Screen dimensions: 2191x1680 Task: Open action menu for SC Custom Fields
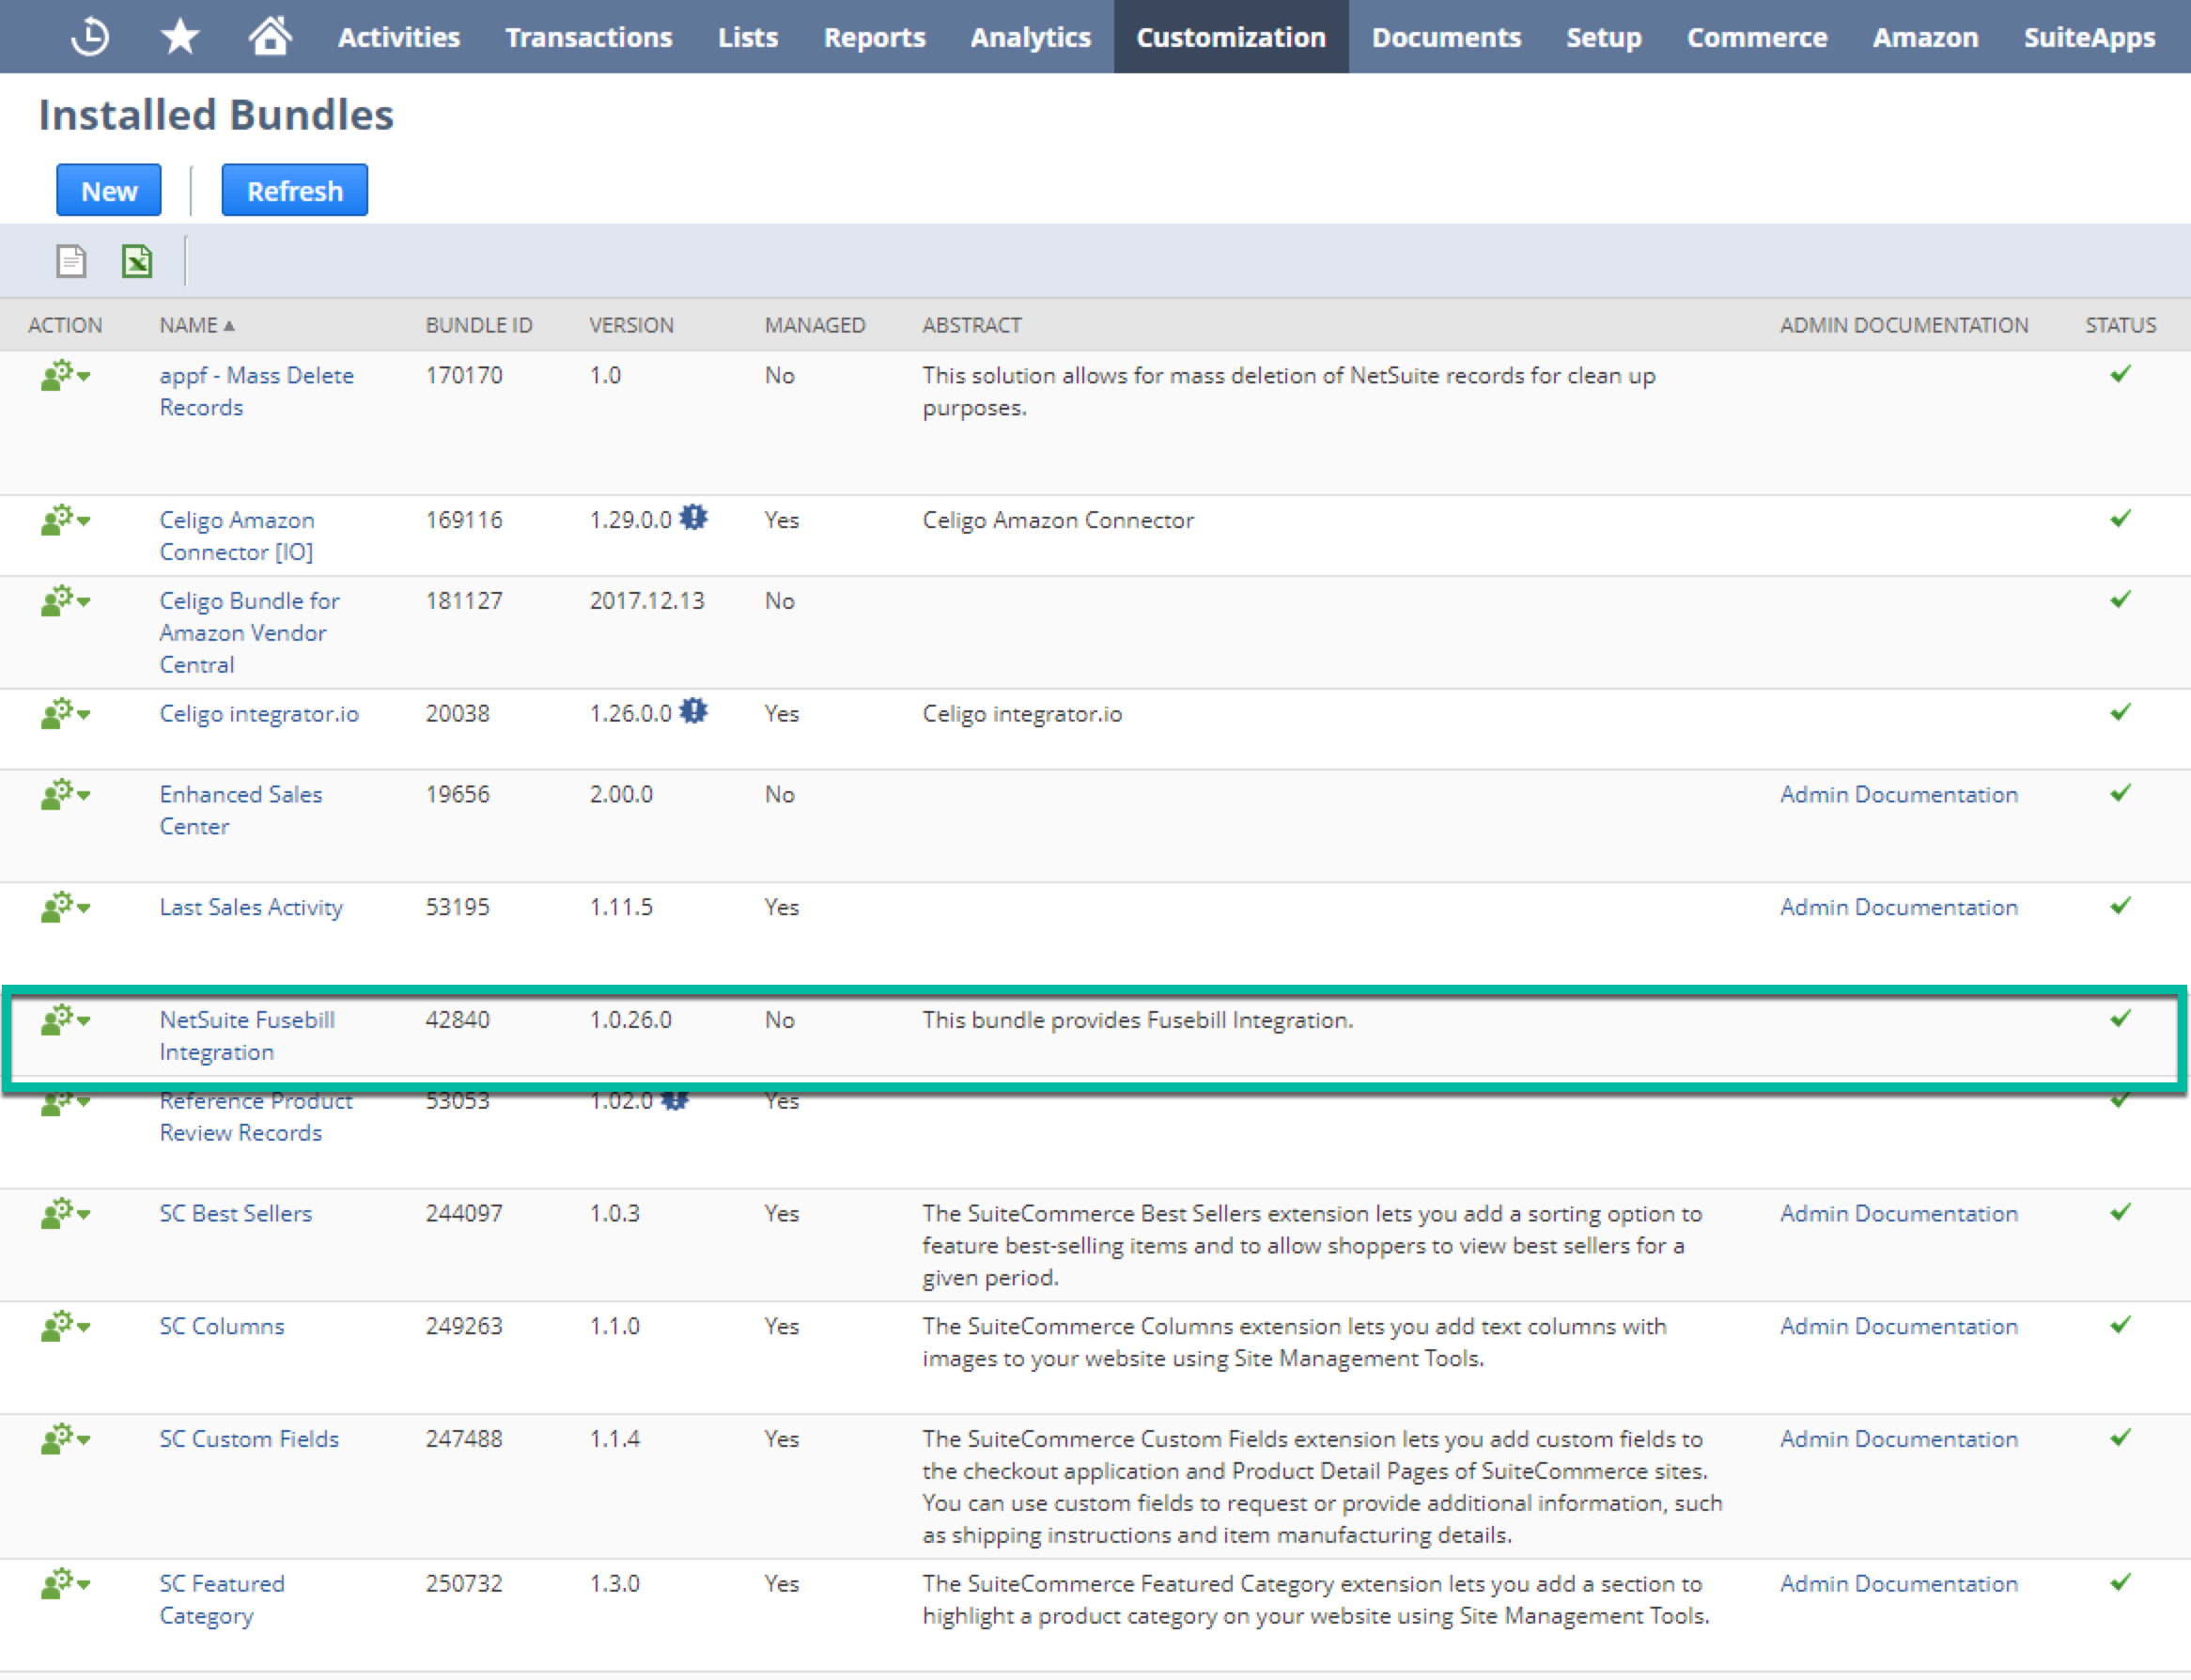click(x=65, y=1439)
